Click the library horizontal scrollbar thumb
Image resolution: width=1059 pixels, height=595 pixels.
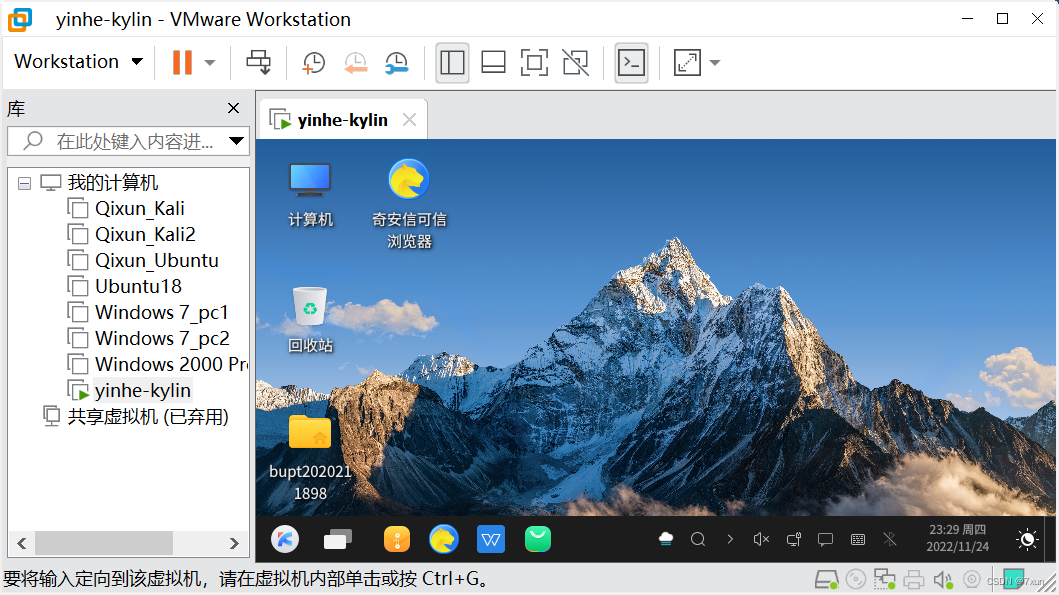pos(104,543)
